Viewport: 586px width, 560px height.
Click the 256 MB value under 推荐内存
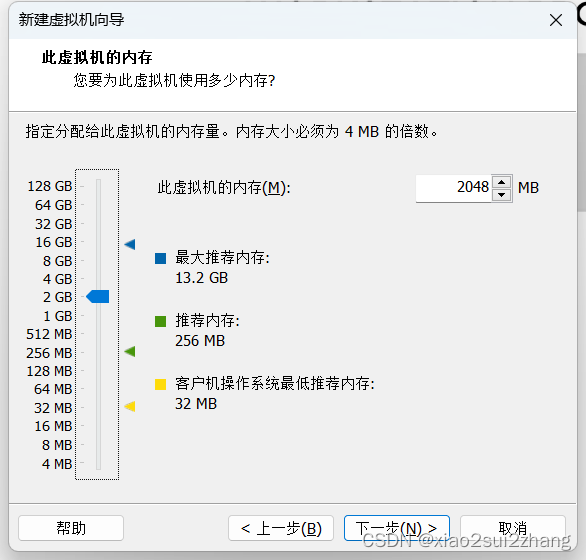200,341
